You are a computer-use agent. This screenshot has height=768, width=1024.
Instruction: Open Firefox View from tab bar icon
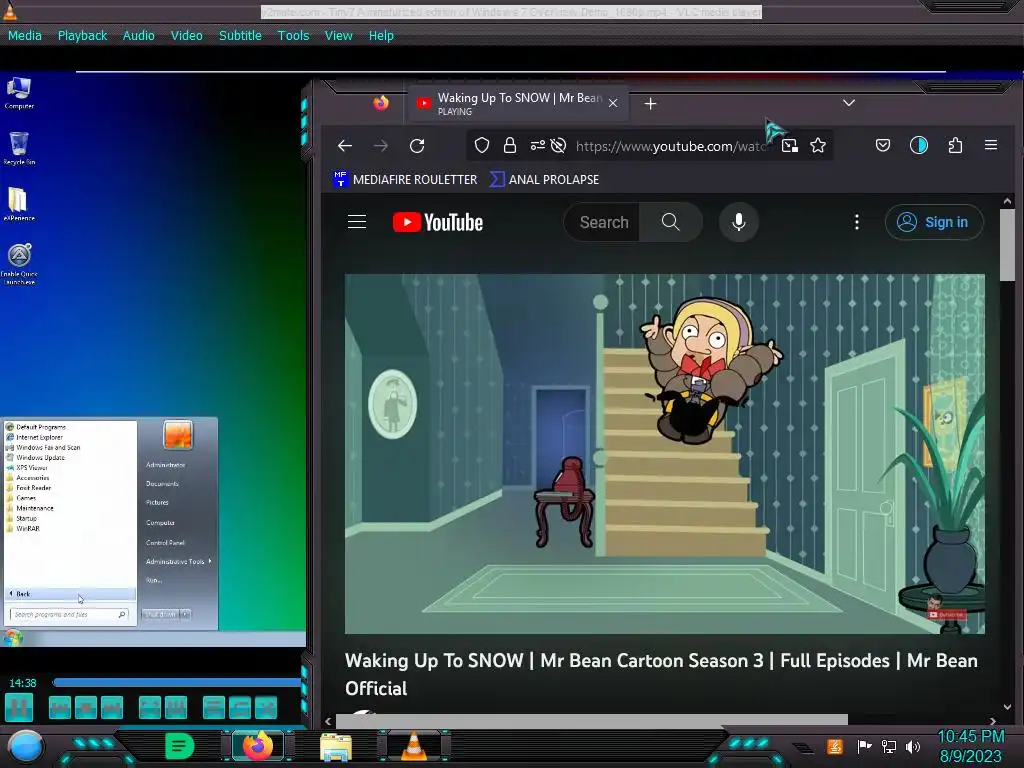point(381,103)
